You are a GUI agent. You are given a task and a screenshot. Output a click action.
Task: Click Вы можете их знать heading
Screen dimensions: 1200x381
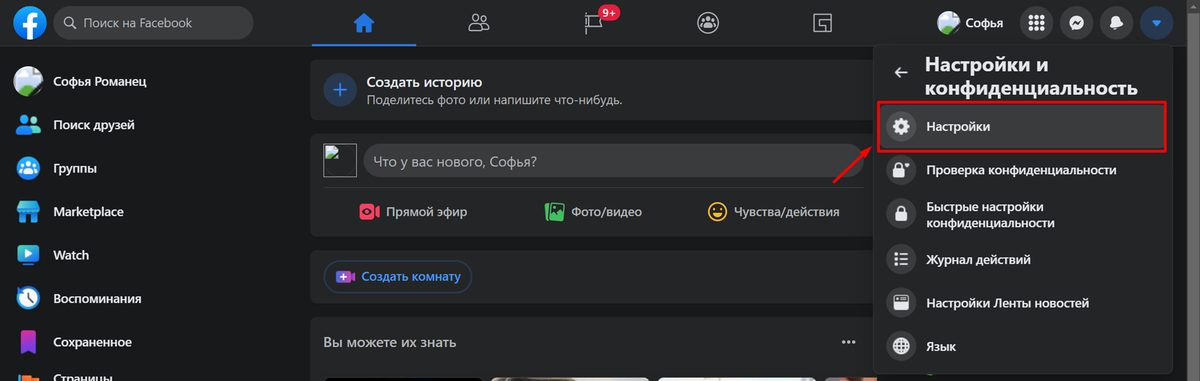[x=390, y=342]
